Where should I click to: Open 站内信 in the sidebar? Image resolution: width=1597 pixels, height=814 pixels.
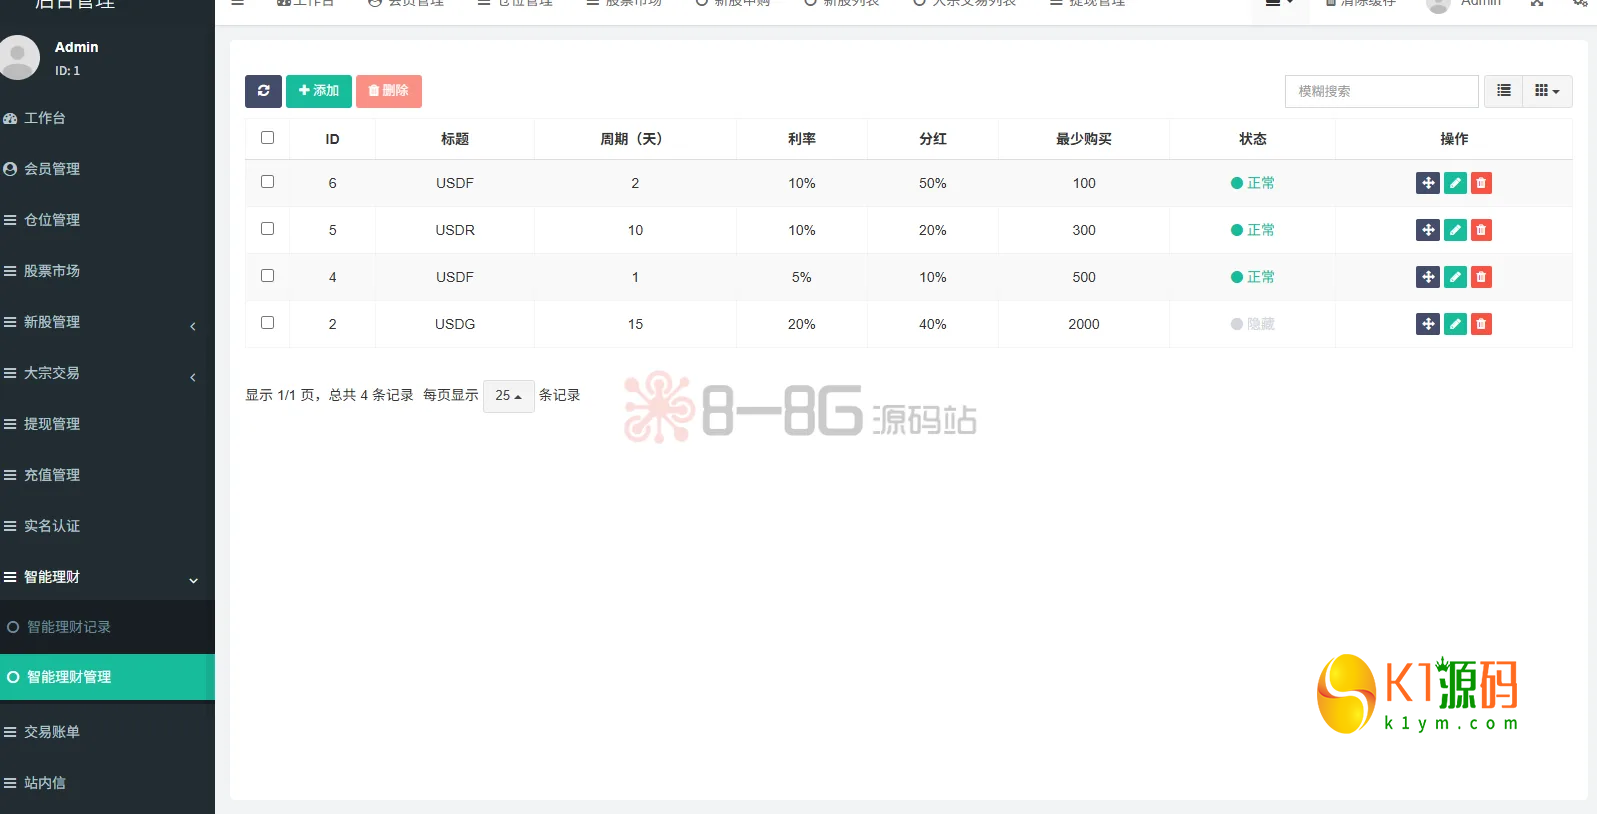point(107,783)
